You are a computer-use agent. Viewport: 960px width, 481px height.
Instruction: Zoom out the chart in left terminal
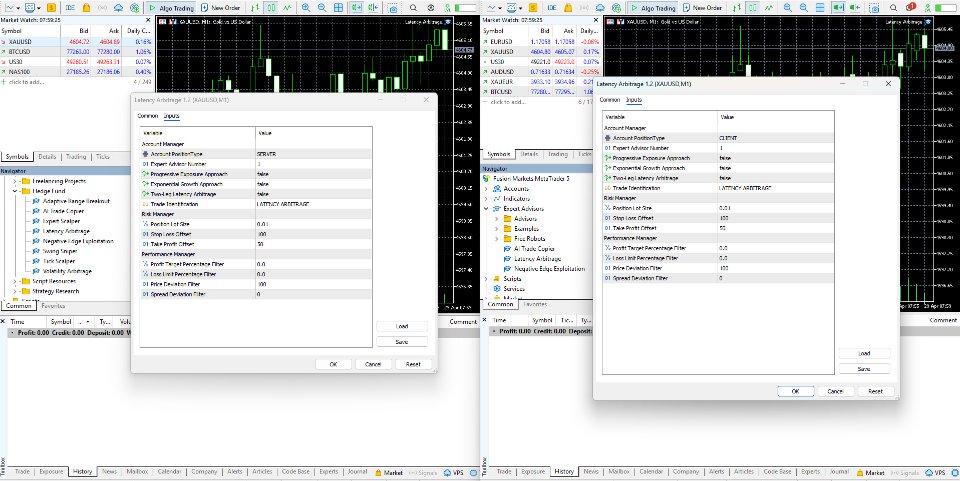(321, 8)
